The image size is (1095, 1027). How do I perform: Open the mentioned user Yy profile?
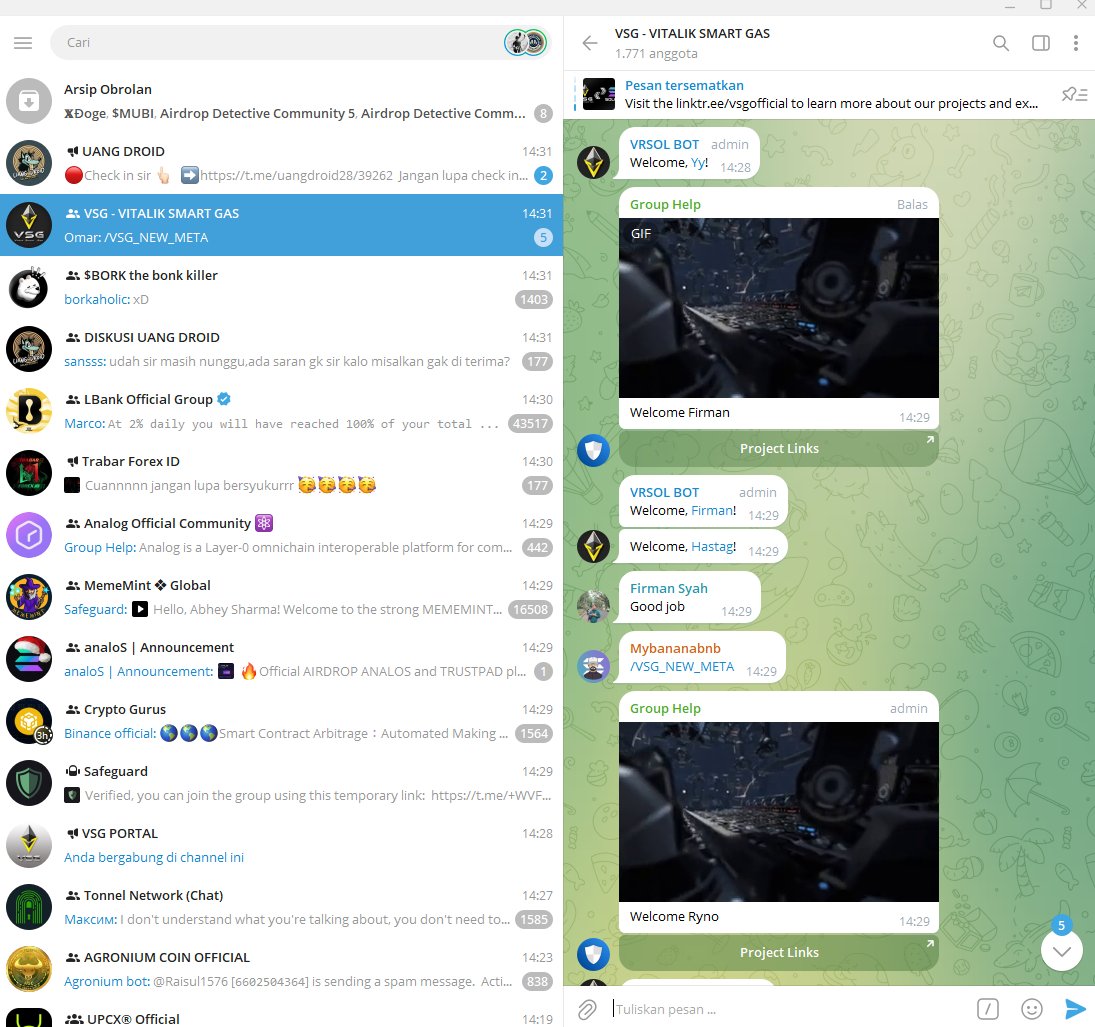click(x=698, y=163)
